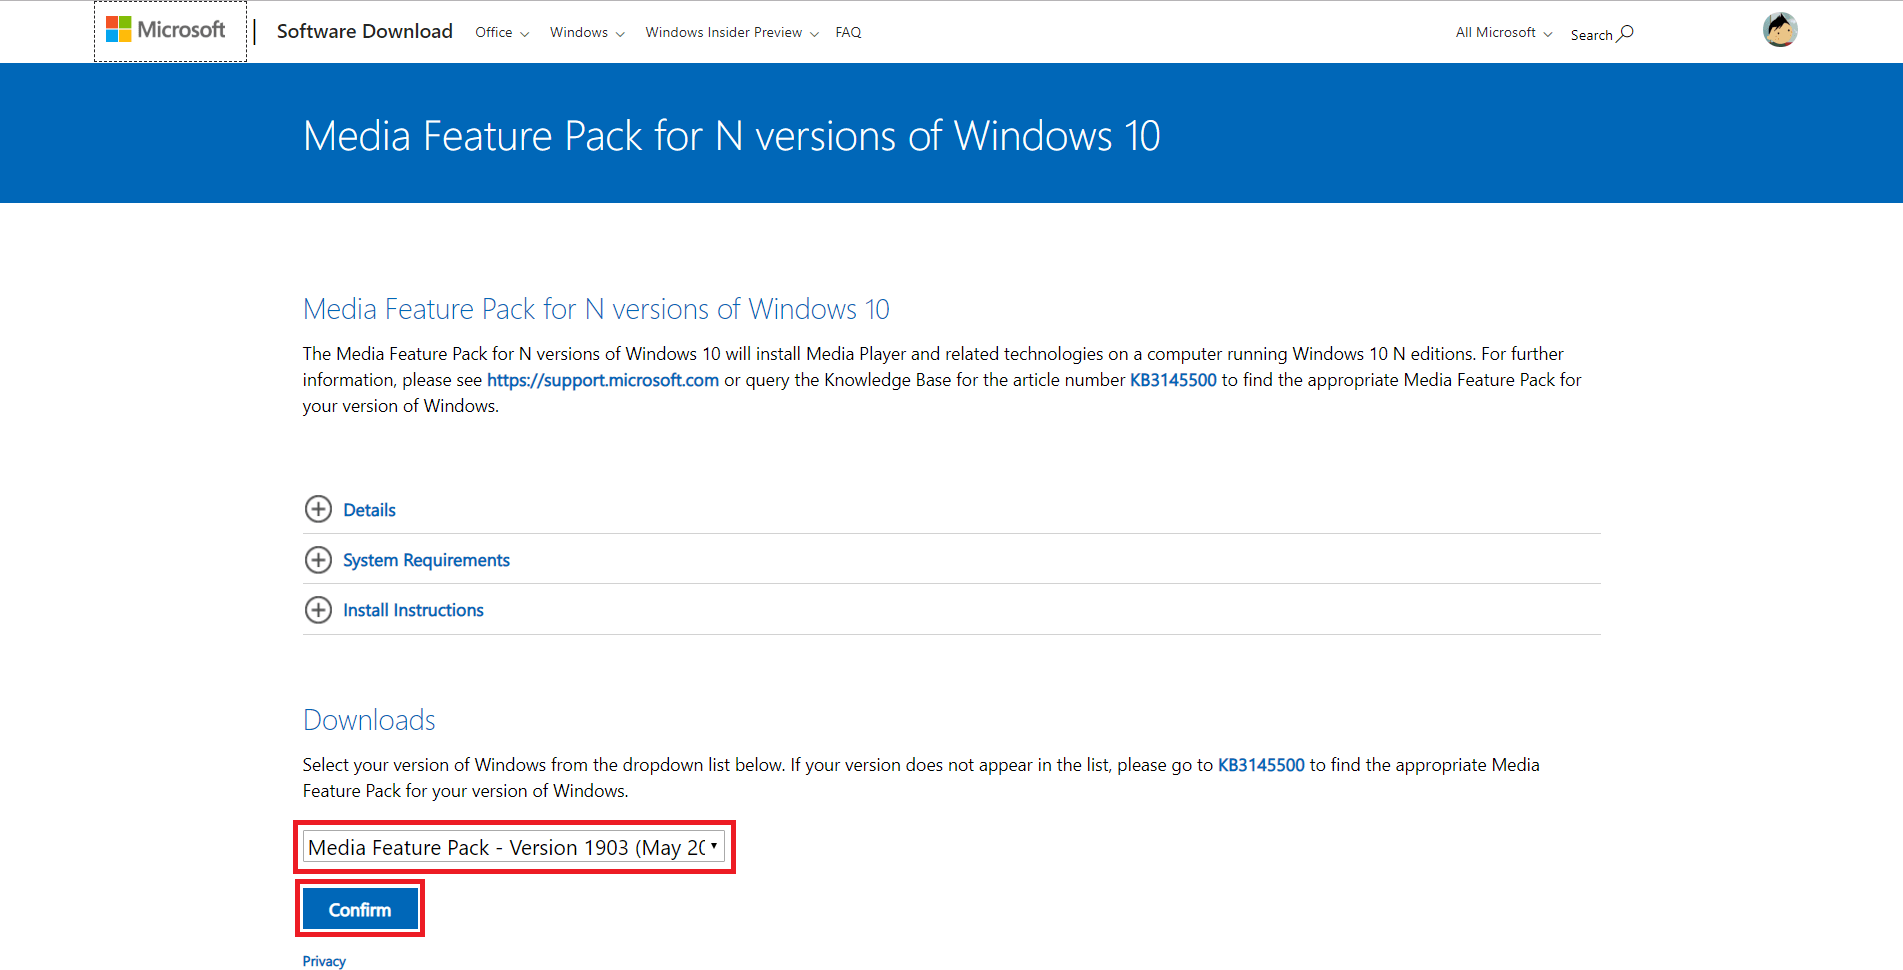Click the Downloads heading
The image size is (1903, 970).
[369, 720]
